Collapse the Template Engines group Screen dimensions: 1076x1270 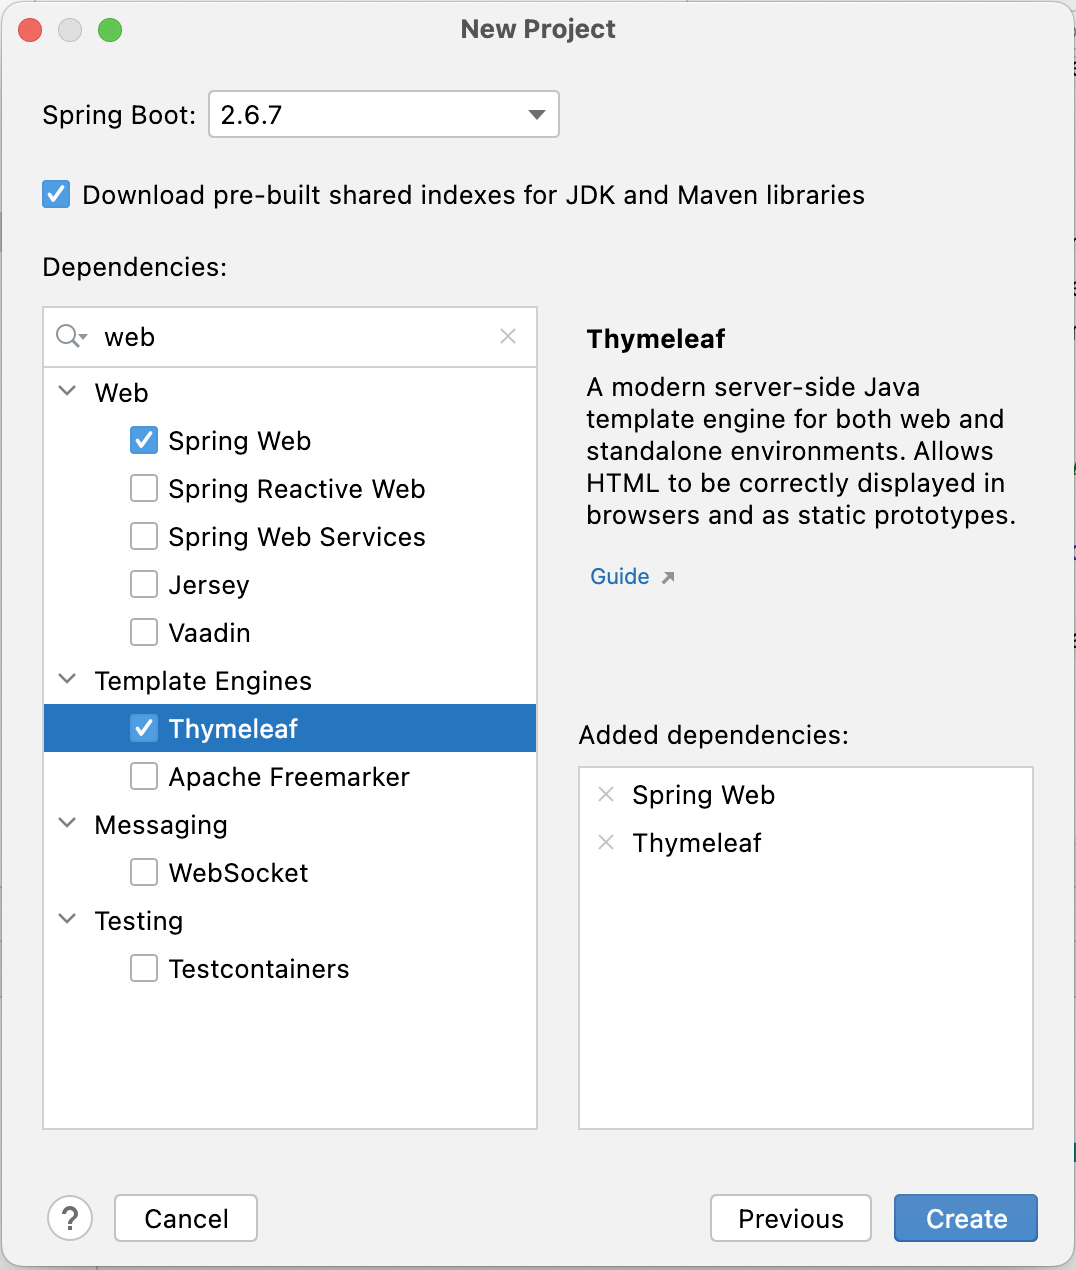68,679
